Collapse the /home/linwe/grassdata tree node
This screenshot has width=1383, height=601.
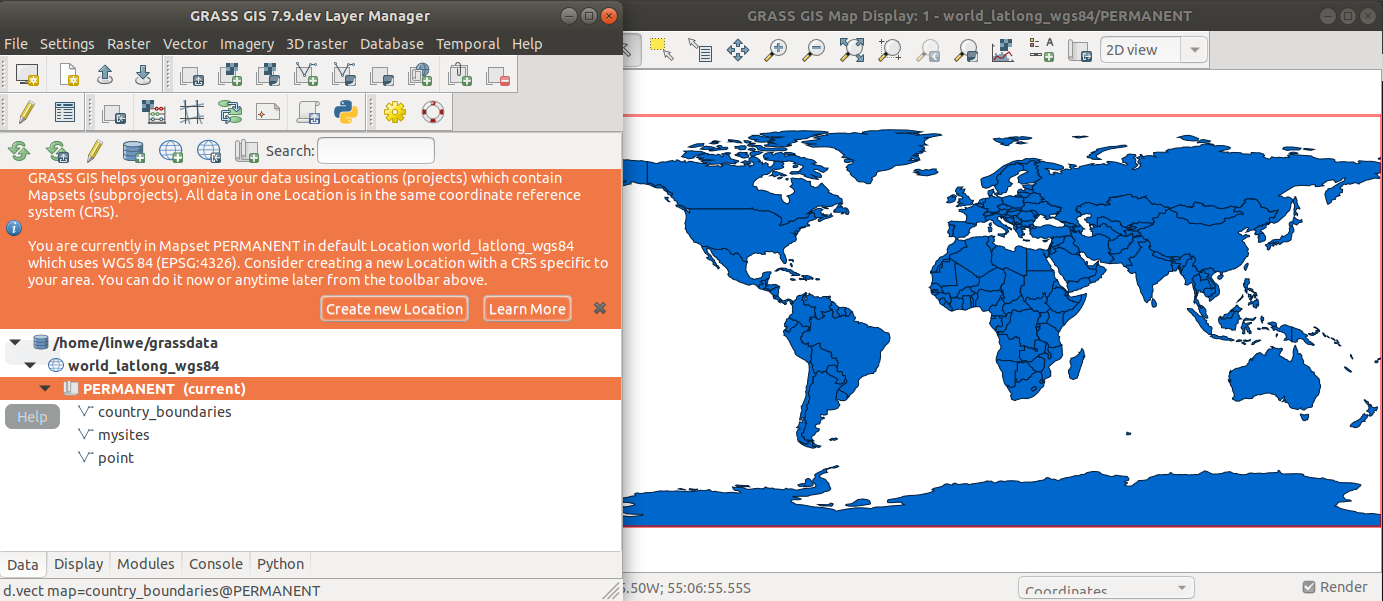pyautogui.click(x=15, y=343)
